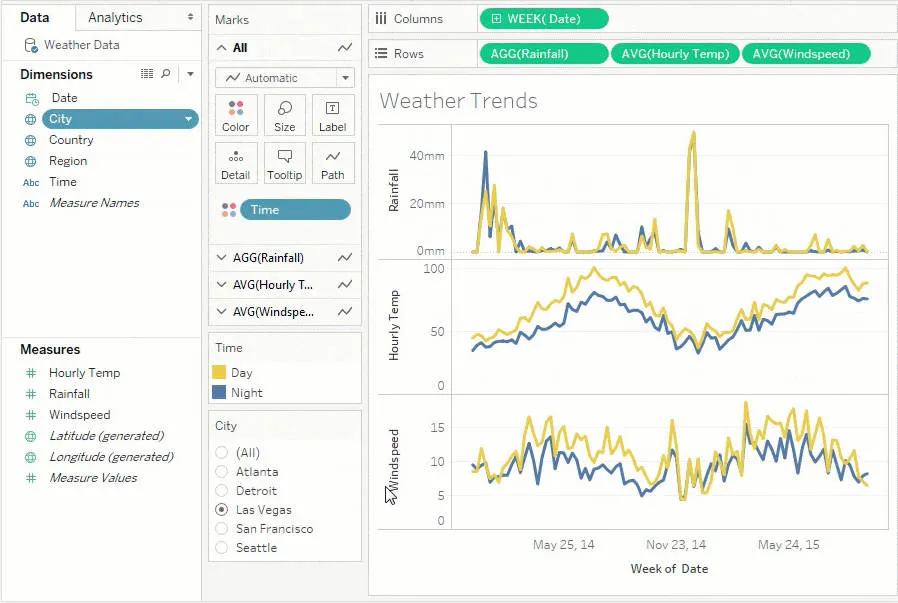Click the Week of Date axis title
The image size is (898, 603).
pyautogui.click(x=669, y=569)
